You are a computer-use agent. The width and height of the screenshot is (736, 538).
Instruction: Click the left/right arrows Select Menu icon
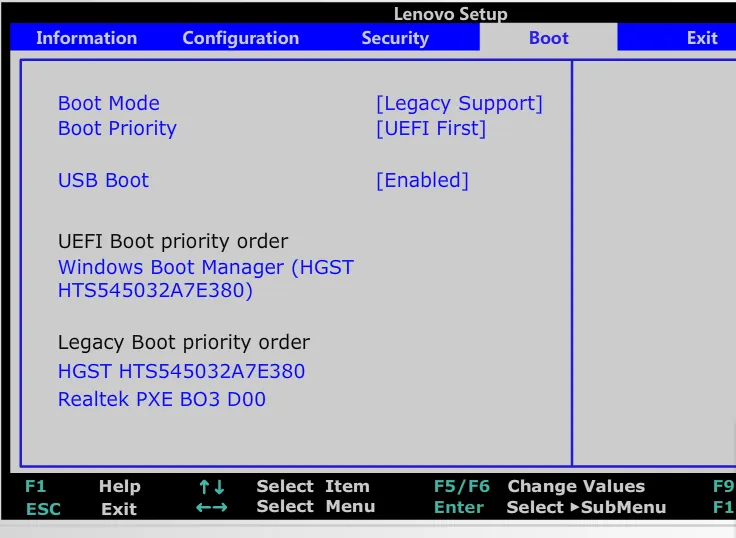[212, 507]
